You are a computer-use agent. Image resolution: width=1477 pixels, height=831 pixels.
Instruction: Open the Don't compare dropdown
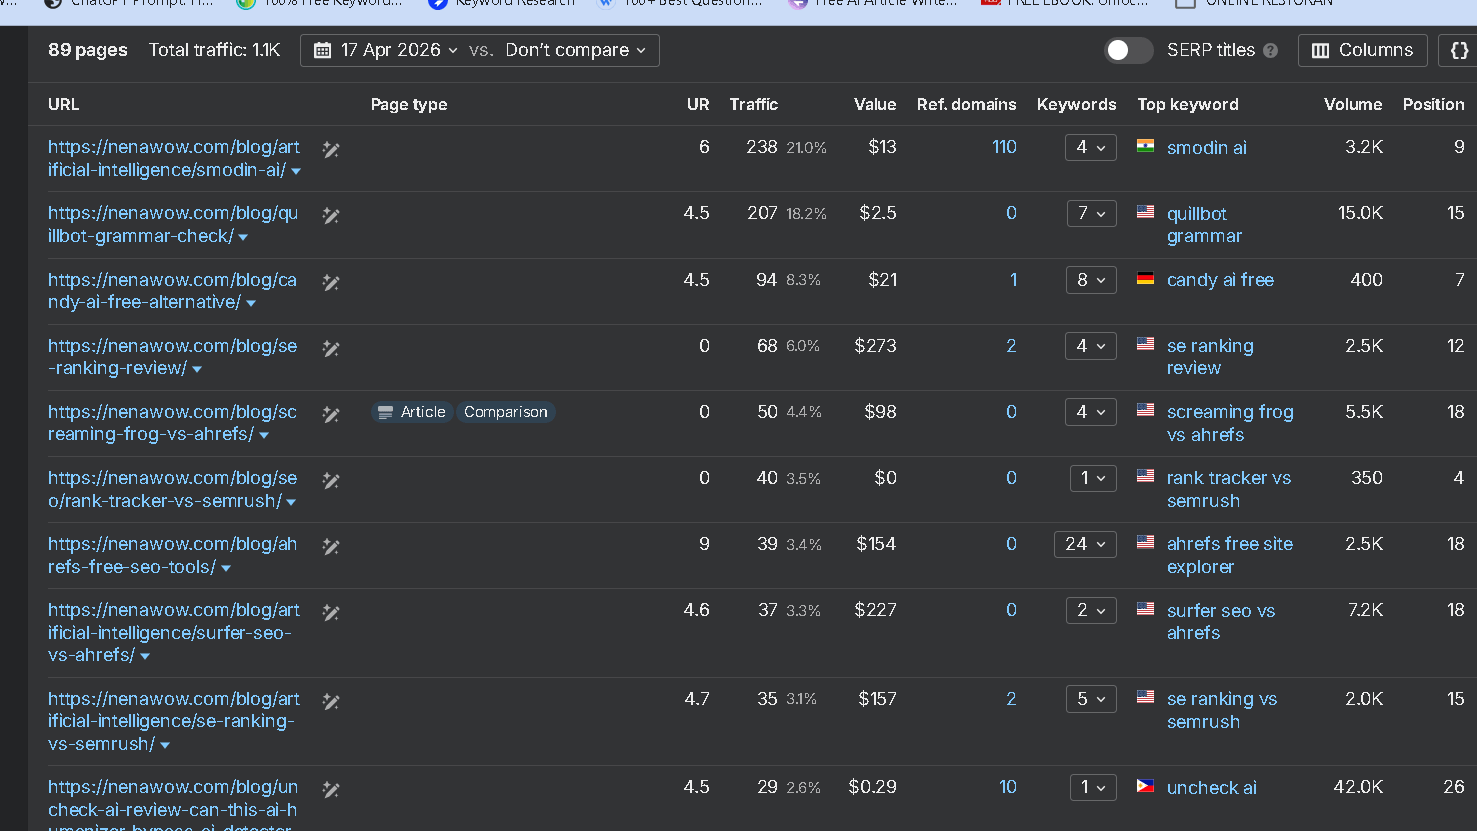[x=576, y=50]
